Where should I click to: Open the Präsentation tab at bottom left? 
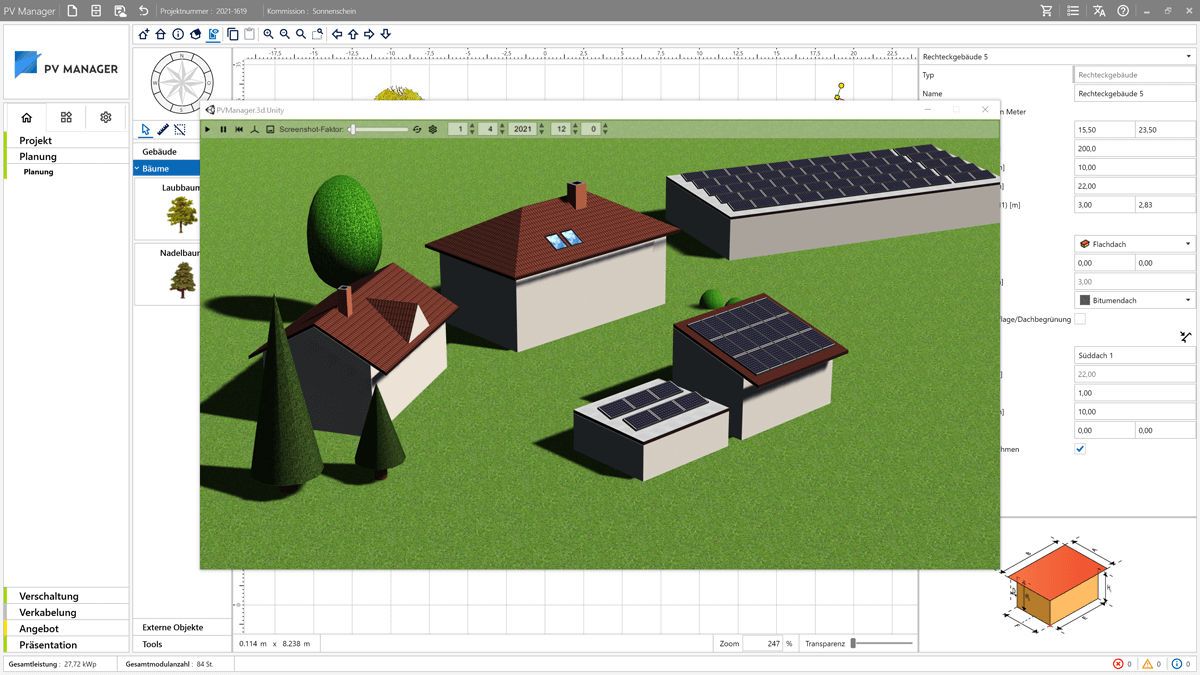48,644
